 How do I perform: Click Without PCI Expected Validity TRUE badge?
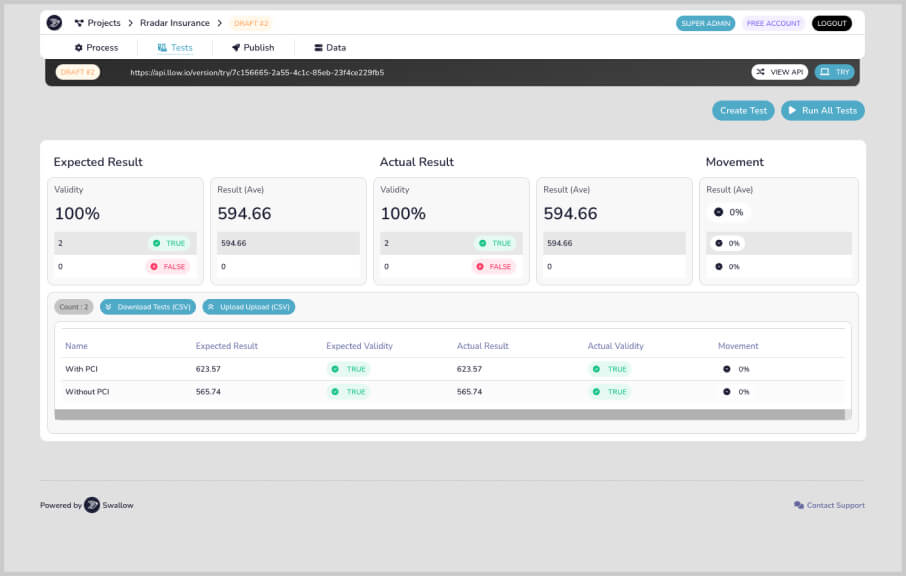click(349, 392)
